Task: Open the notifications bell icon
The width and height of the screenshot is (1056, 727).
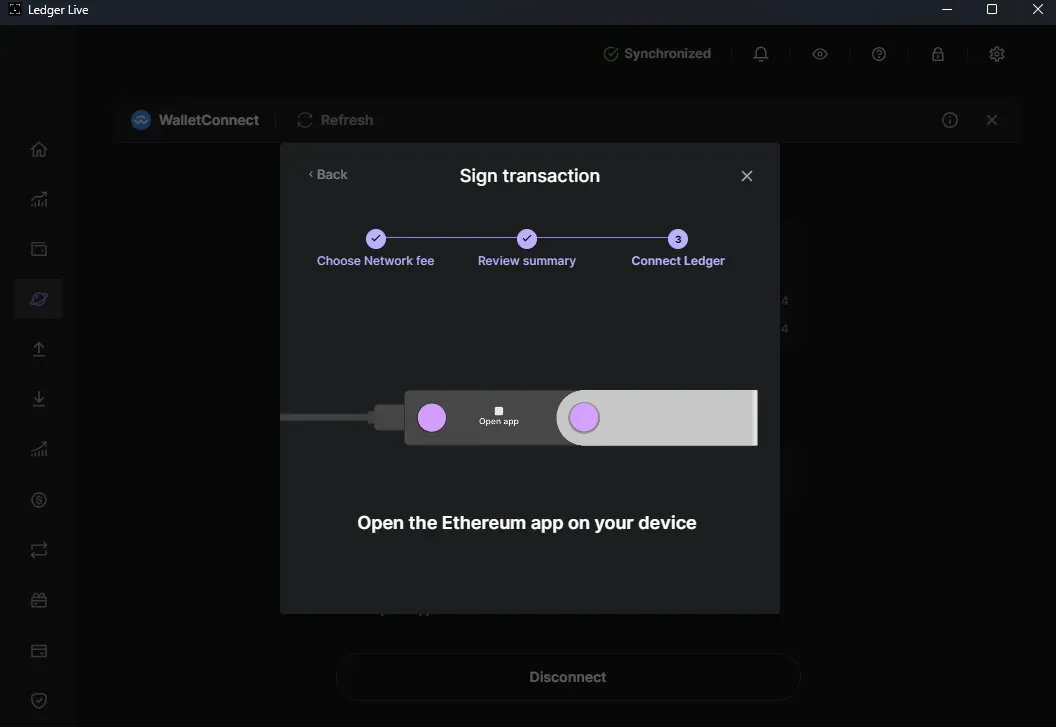Action: [761, 54]
